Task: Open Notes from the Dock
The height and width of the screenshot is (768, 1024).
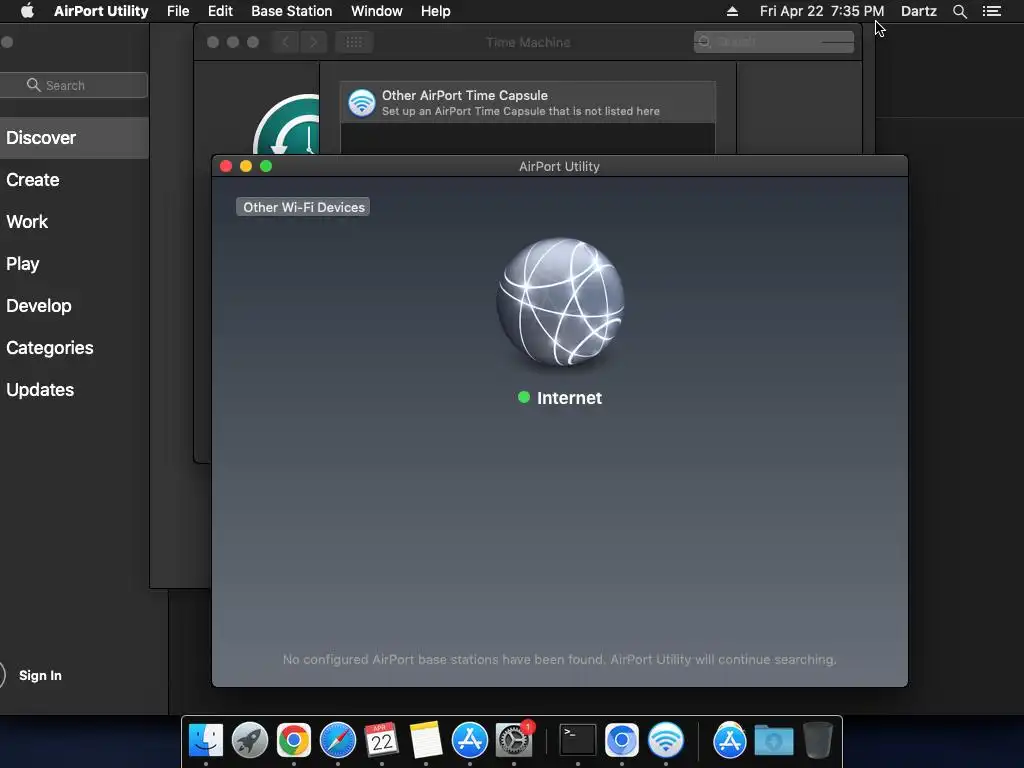Action: tap(426, 740)
